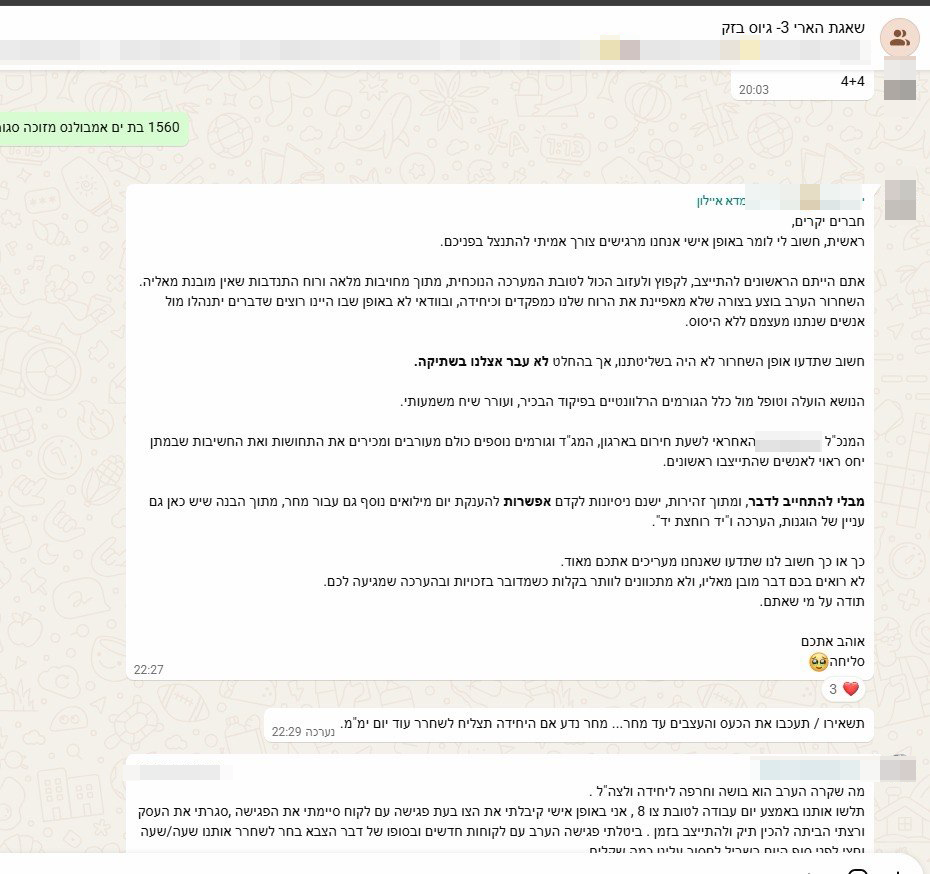Image resolution: width=930 pixels, height=874 pixels.
Task: Select the 4+4 message bubble
Action: (801, 85)
